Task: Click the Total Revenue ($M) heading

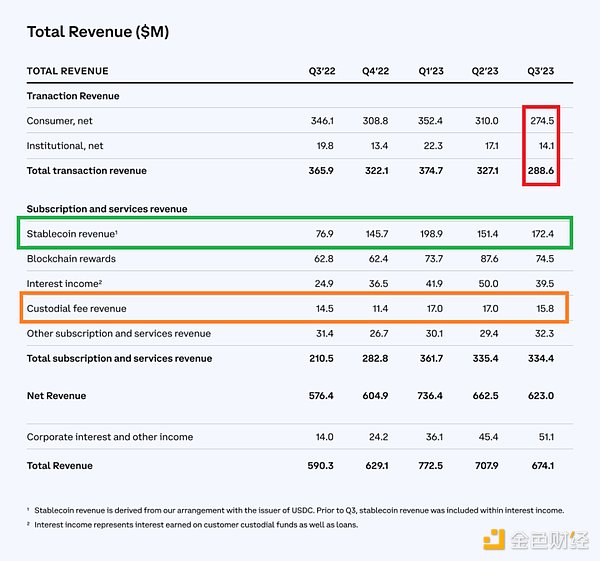Action: tap(97, 32)
